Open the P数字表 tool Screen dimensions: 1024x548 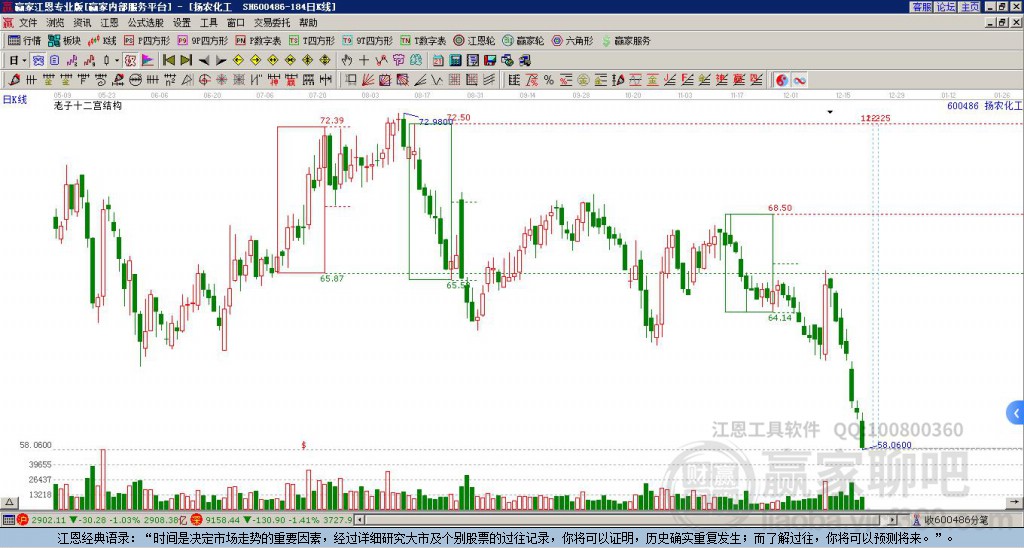tap(258, 40)
